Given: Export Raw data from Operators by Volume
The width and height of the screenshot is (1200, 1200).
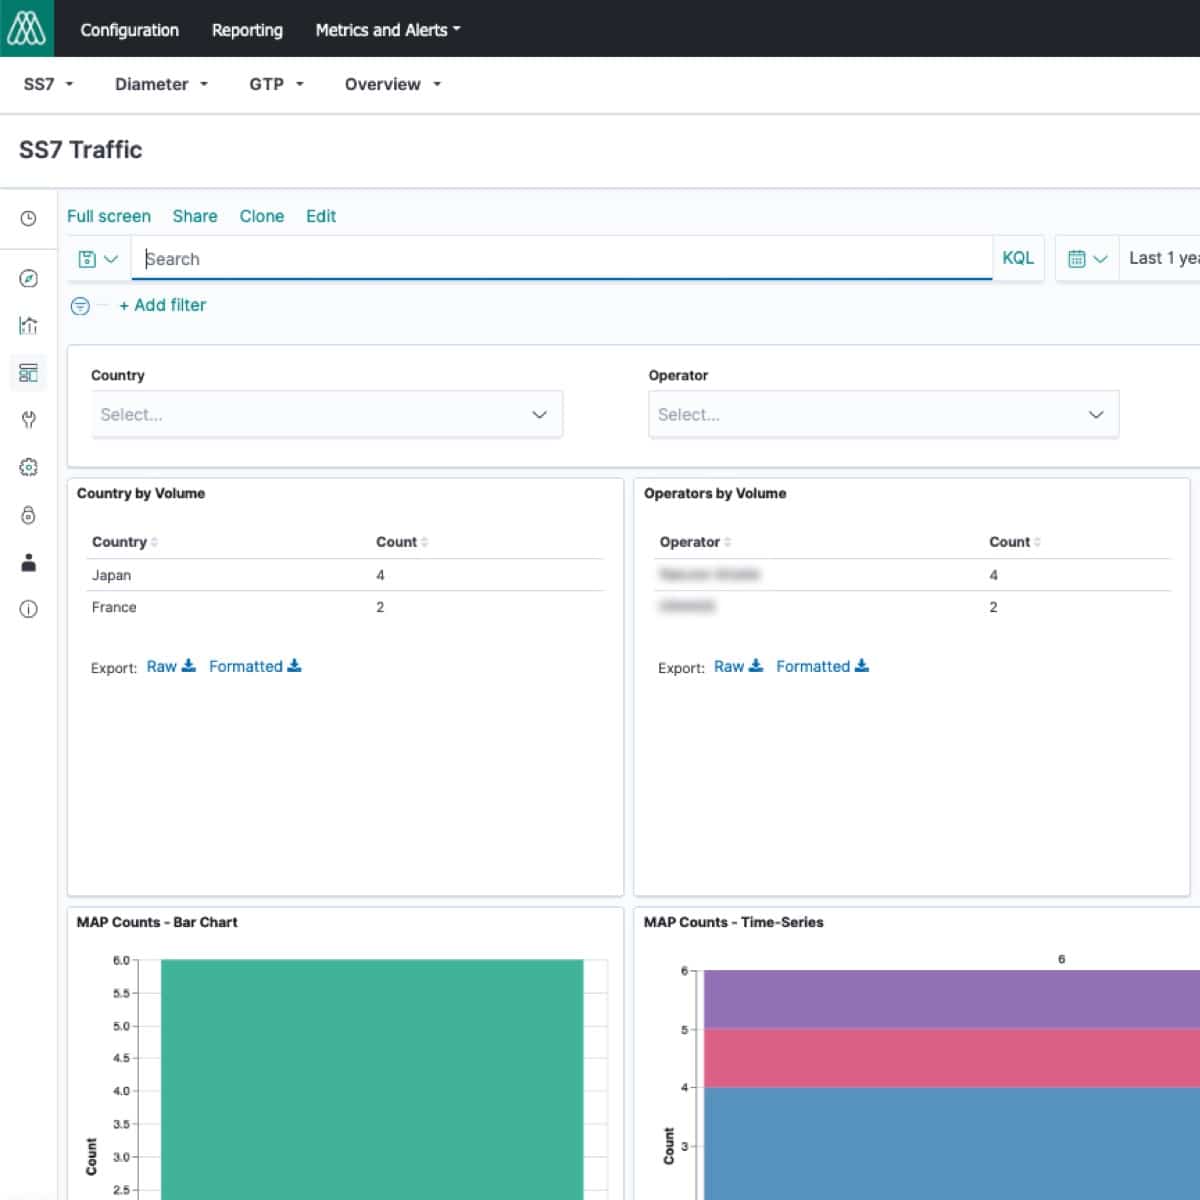Looking at the screenshot, I should 738,666.
